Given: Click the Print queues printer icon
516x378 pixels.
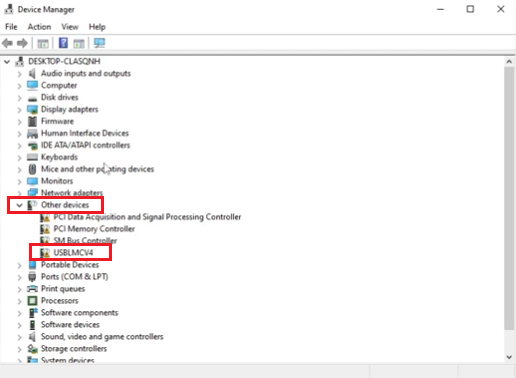Looking at the screenshot, I should 32,289.
